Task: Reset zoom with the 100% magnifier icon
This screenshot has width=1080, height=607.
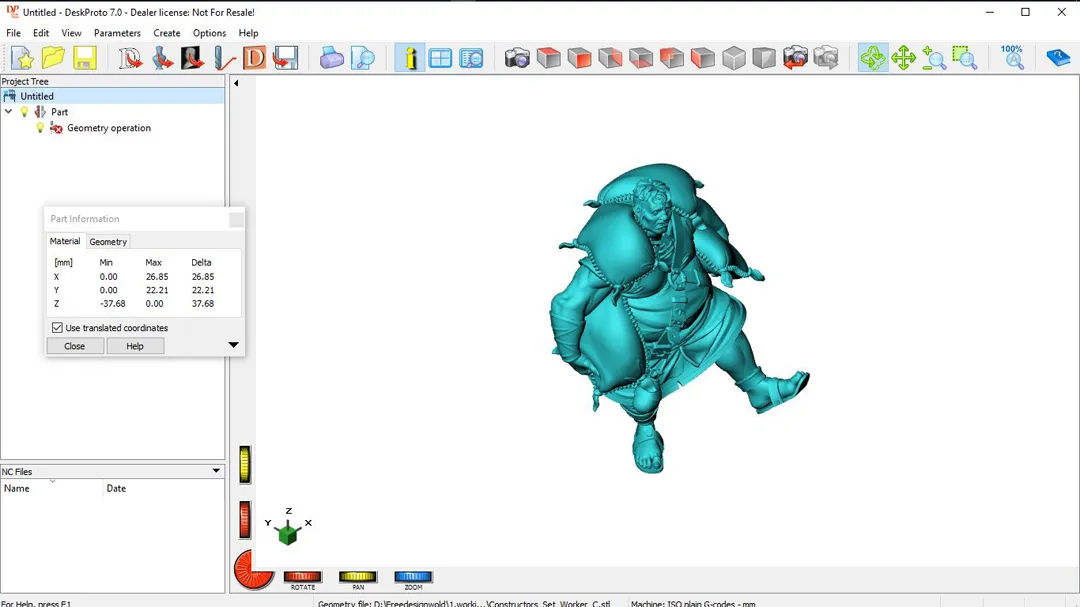Action: 1012,59
